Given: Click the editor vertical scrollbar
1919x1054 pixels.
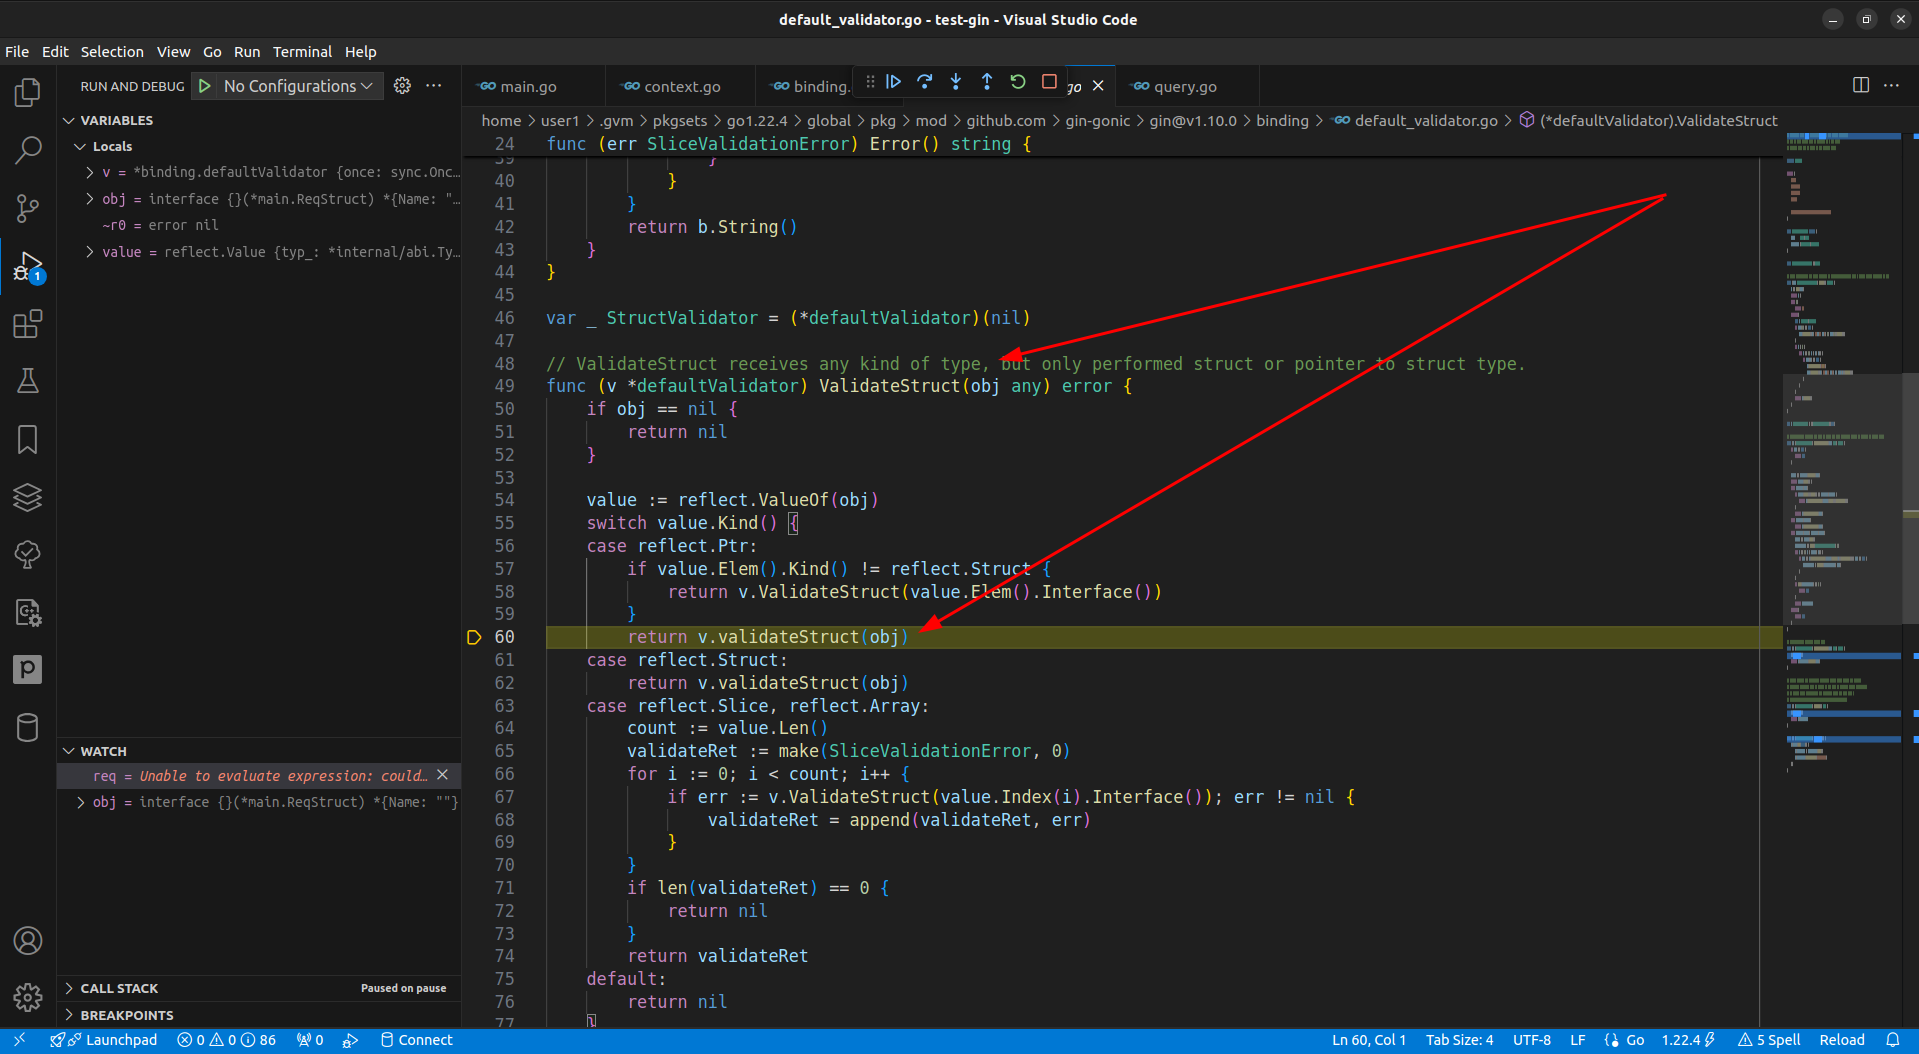Looking at the screenshot, I should [1910, 500].
